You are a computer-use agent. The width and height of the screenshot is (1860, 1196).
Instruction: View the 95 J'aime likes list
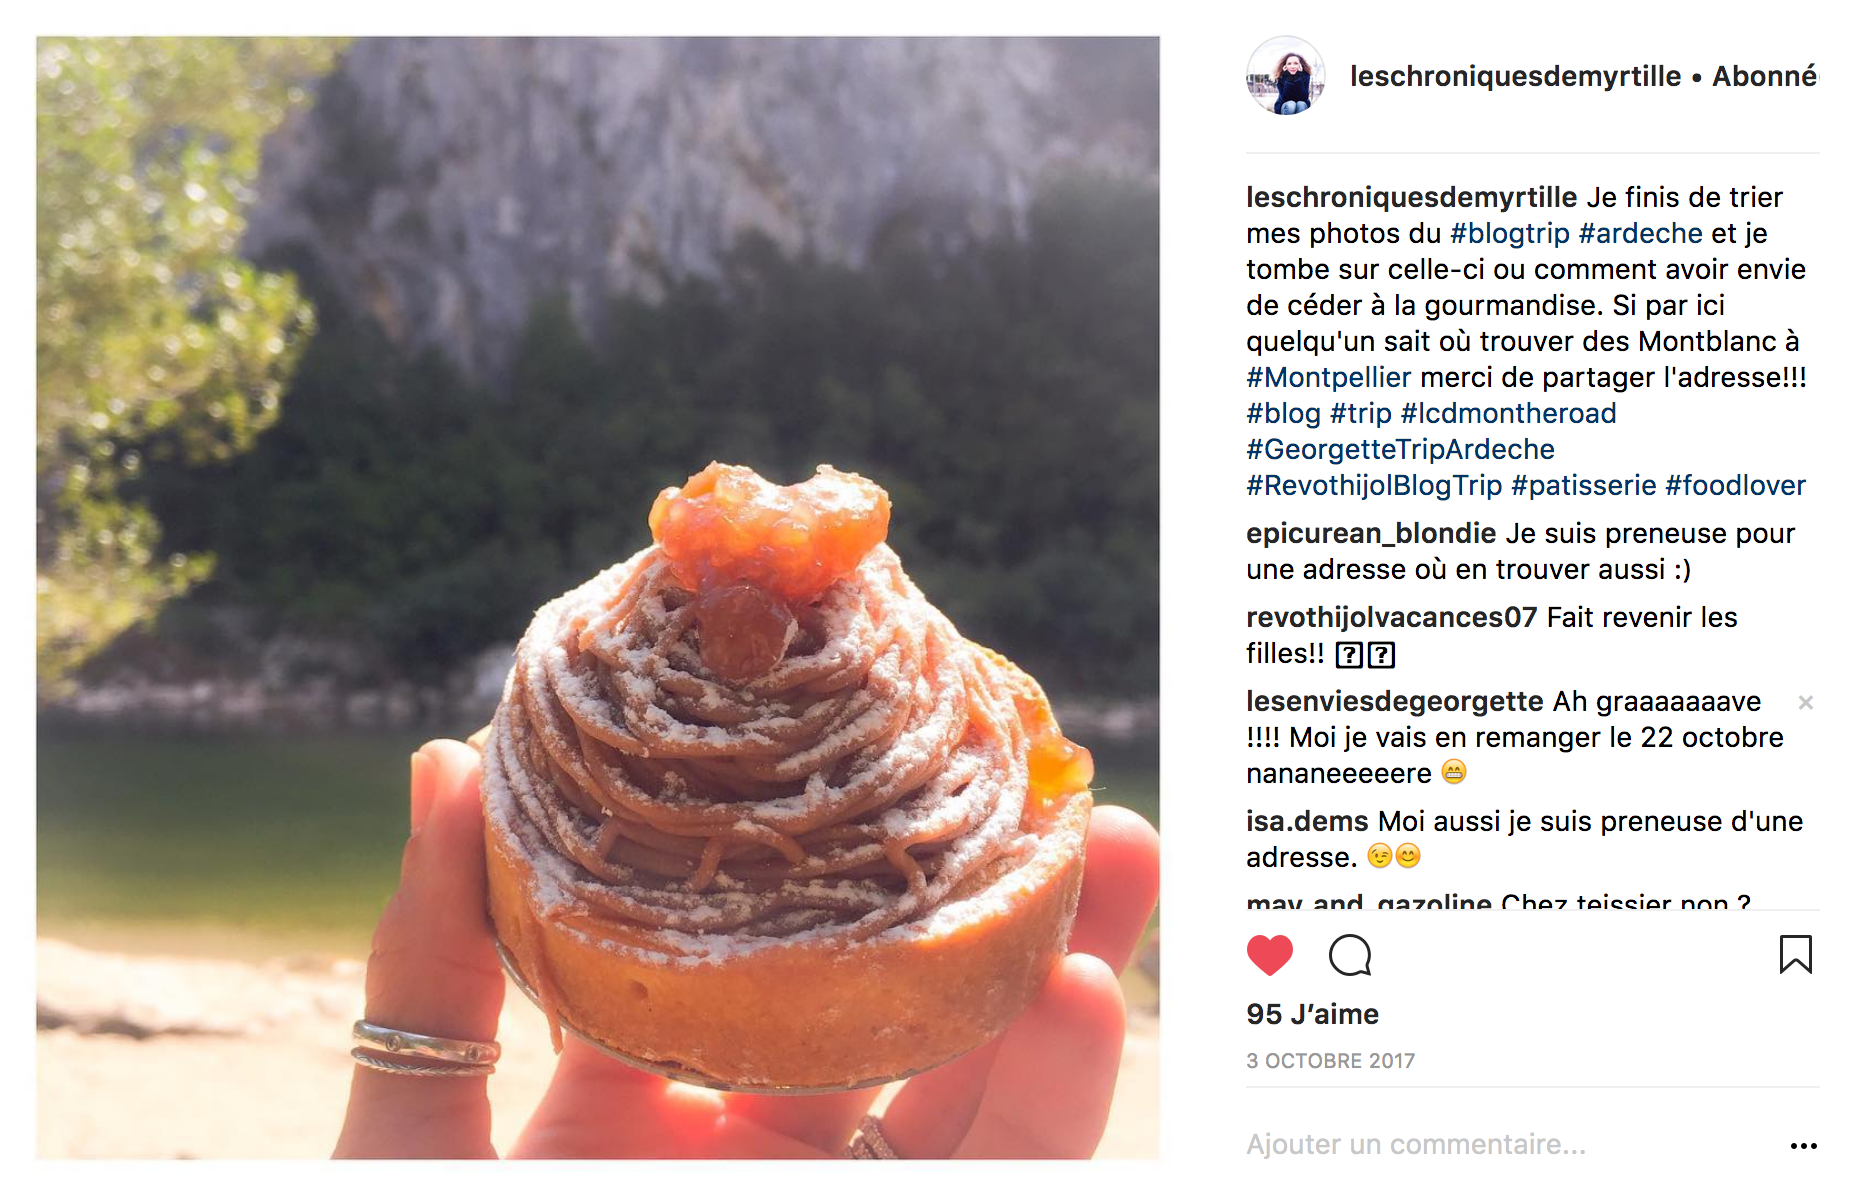(1312, 1014)
